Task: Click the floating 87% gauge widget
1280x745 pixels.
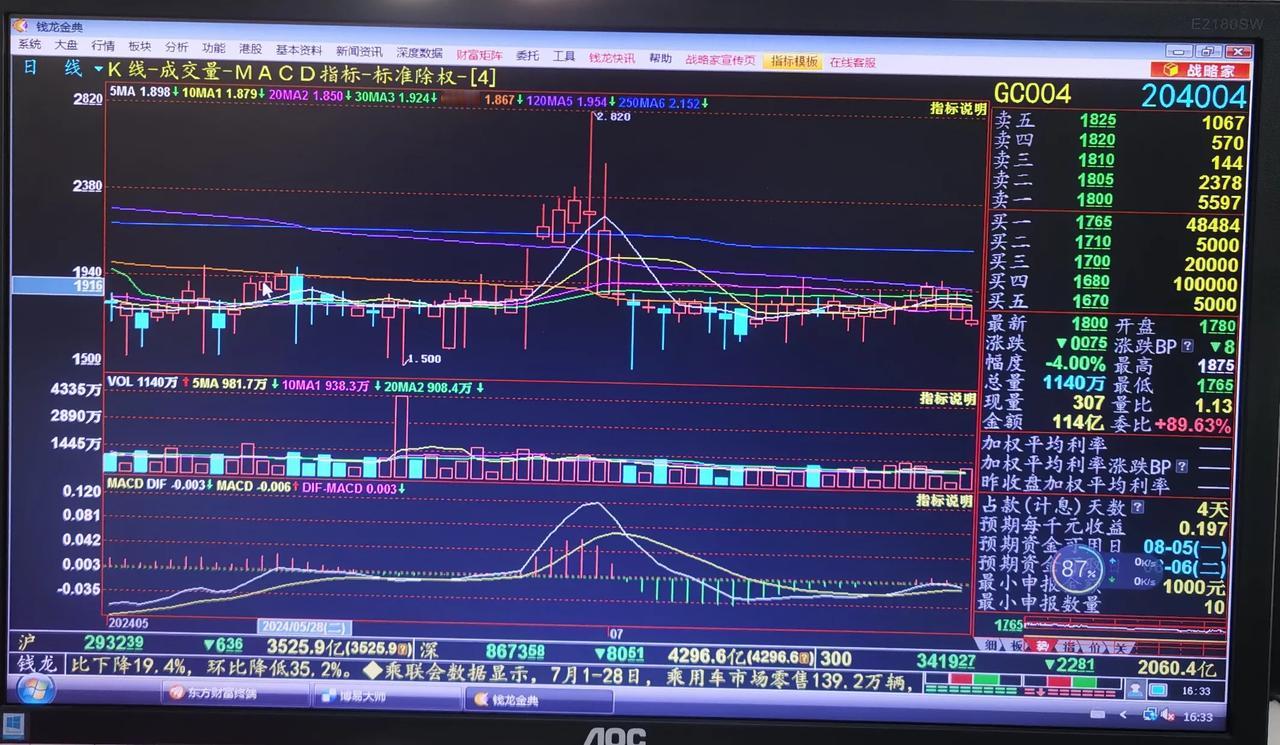Action: click(x=1079, y=571)
